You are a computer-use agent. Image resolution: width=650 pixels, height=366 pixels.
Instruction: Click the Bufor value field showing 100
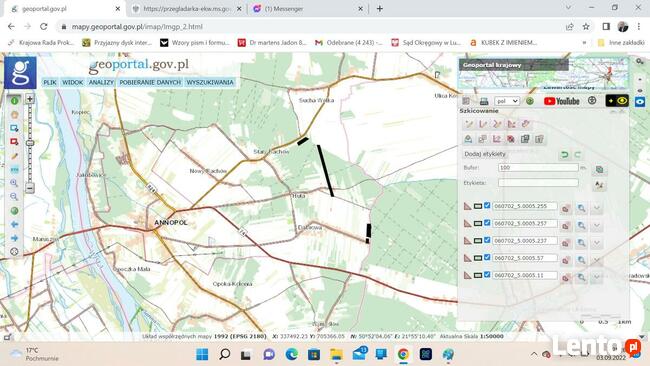point(538,167)
